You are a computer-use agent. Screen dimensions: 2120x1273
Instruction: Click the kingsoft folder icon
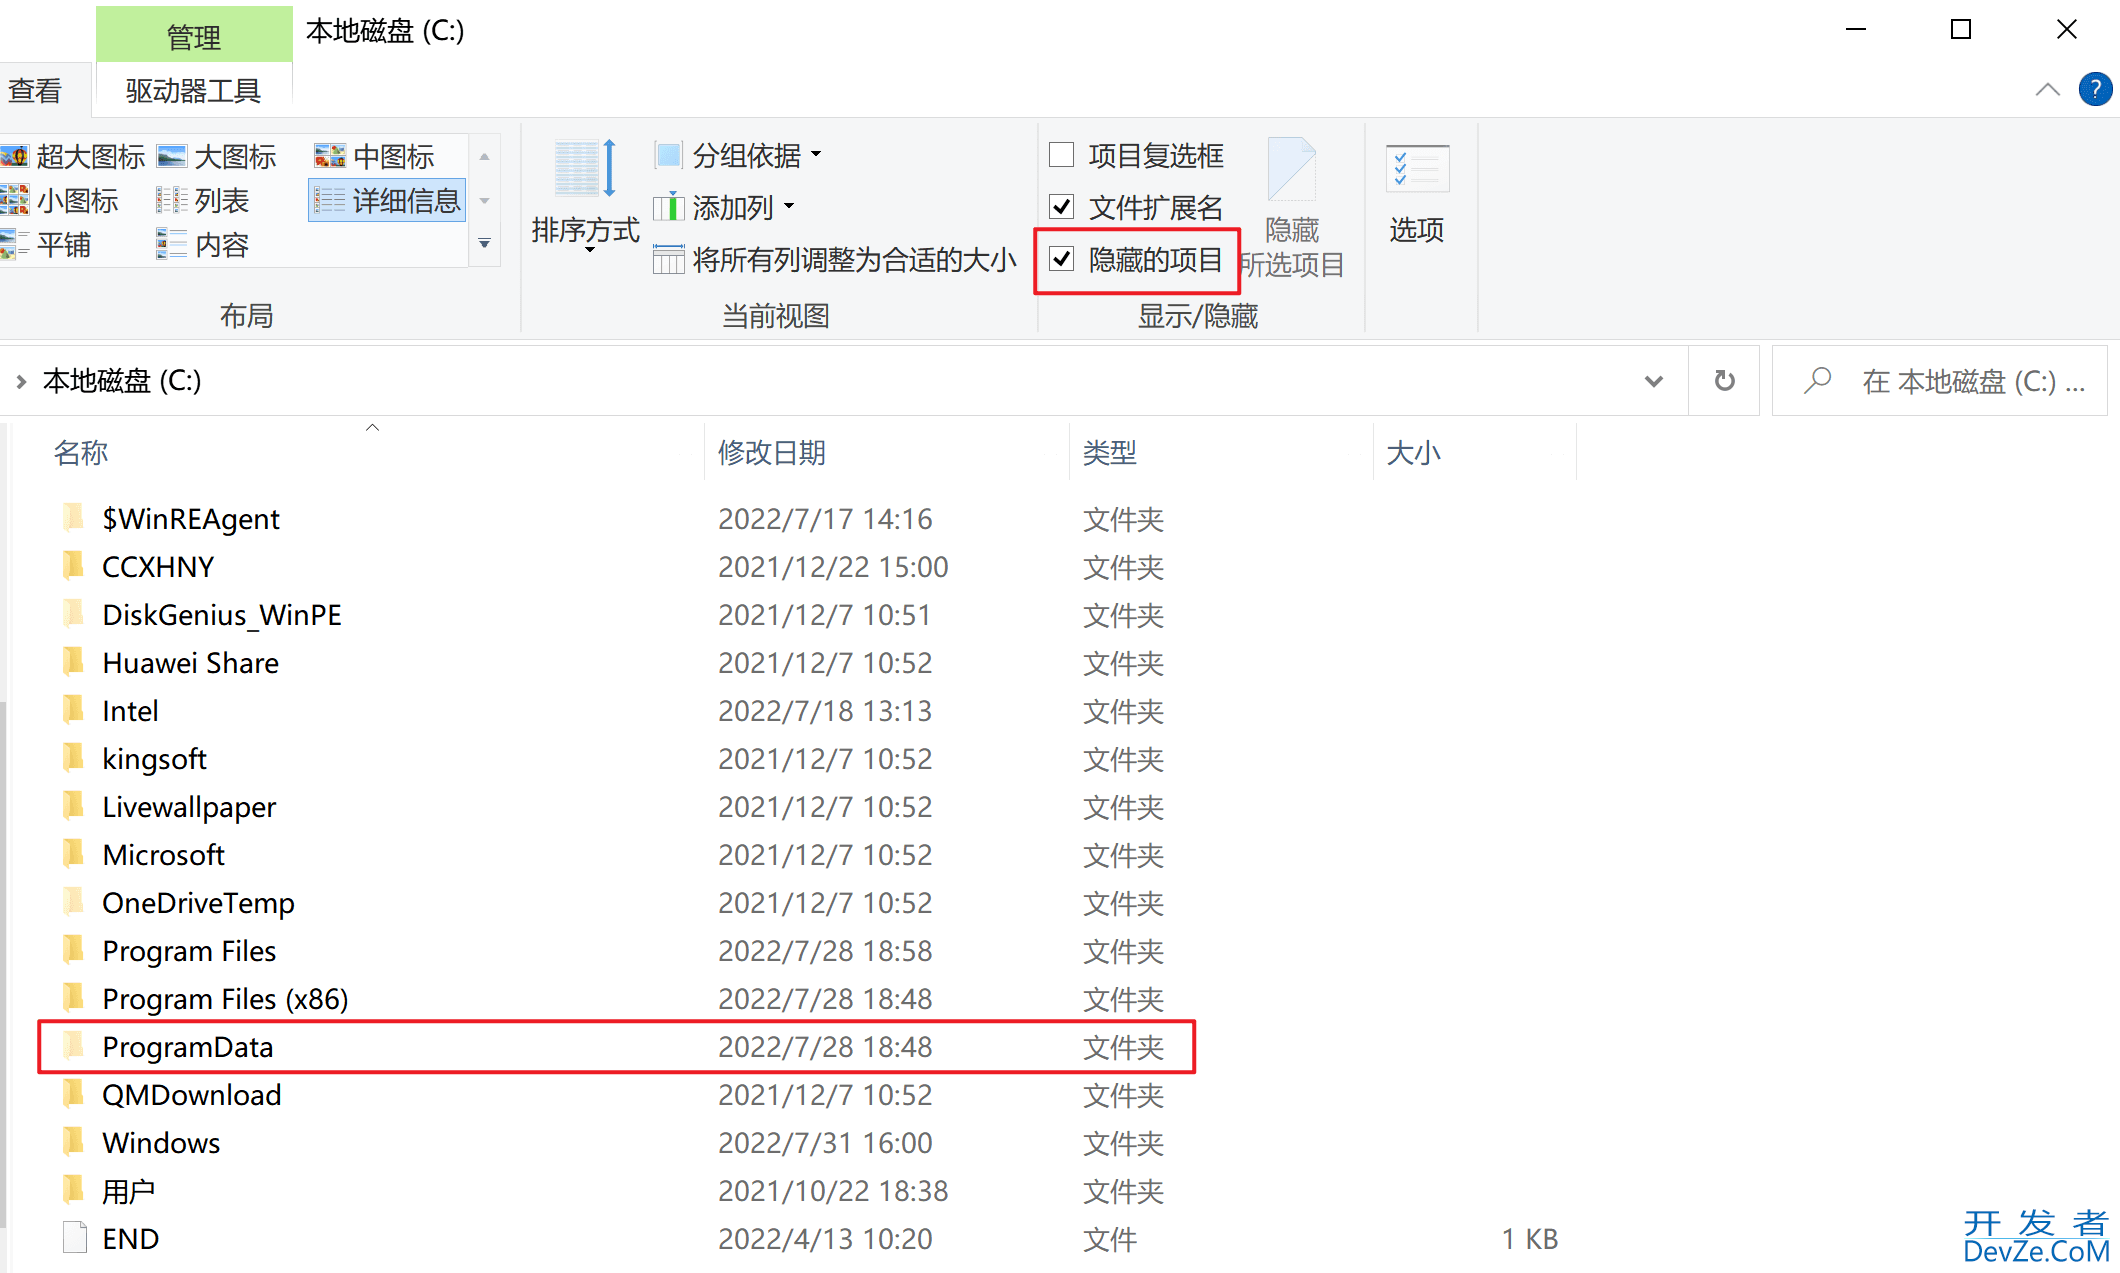[x=73, y=758]
